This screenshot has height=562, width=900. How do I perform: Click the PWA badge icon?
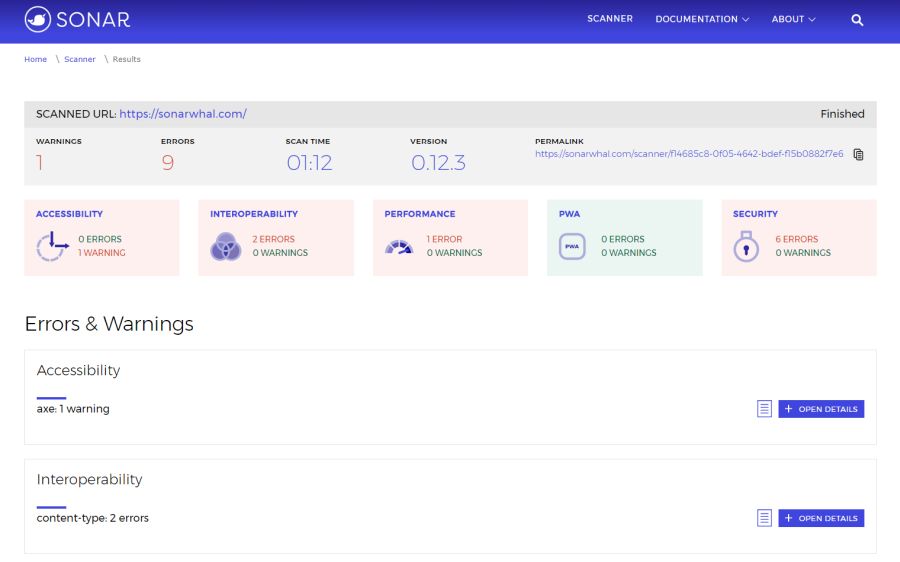click(x=573, y=246)
